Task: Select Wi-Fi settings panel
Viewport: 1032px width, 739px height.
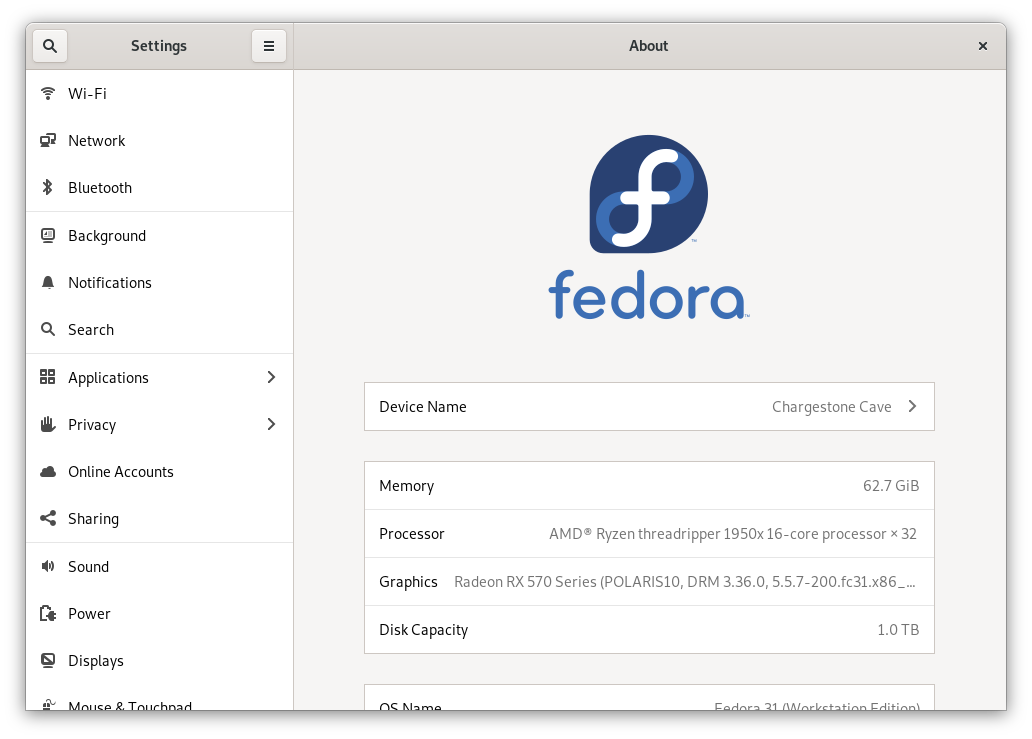Action: 159,93
